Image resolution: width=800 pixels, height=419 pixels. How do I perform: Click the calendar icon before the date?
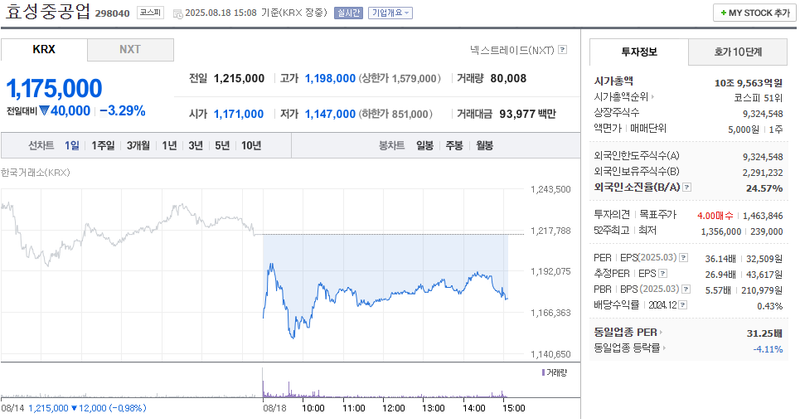point(178,13)
